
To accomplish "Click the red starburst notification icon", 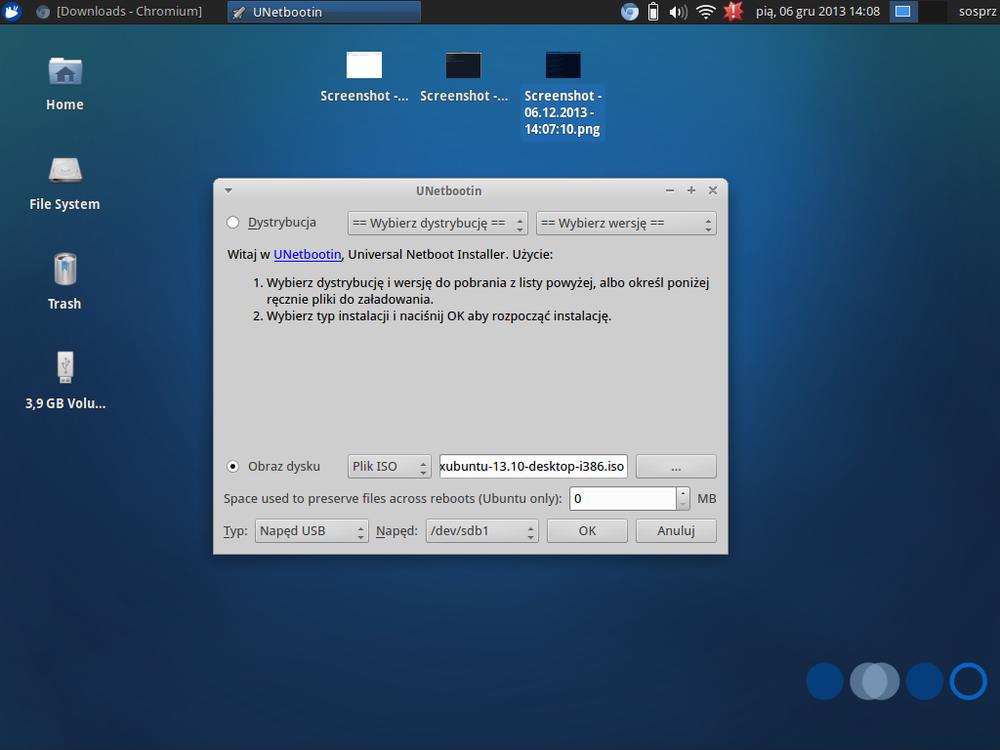I will point(733,11).
